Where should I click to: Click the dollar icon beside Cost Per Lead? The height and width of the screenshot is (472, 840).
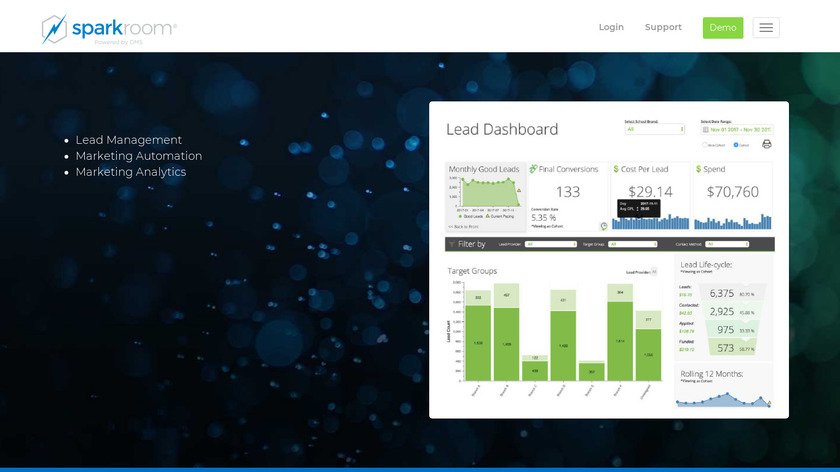616,169
